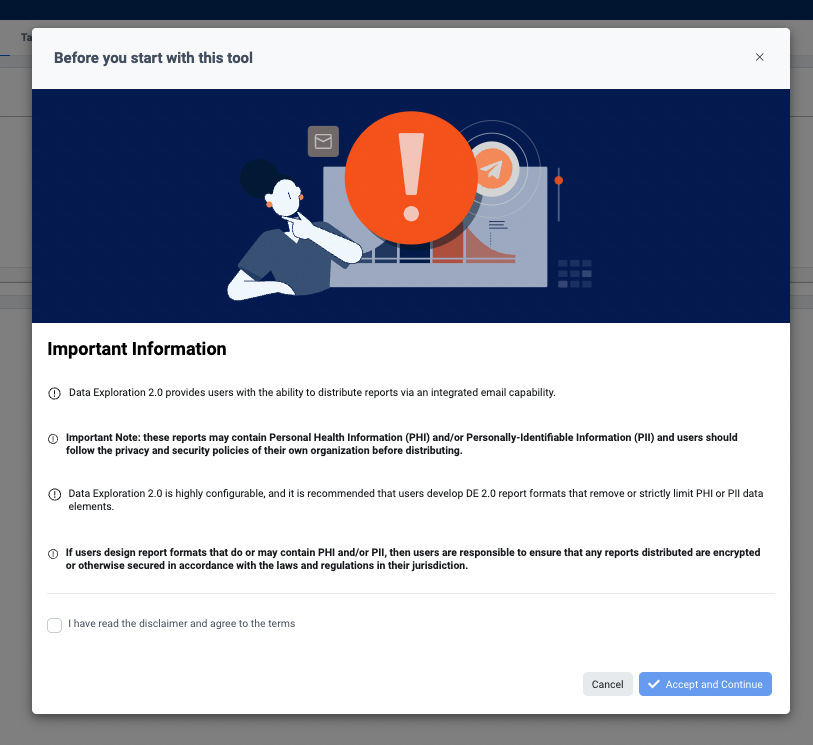The height and width of the screenshot is (745, 813).
Task: Click the Accept and Continue button text
Action: point(714,685)
